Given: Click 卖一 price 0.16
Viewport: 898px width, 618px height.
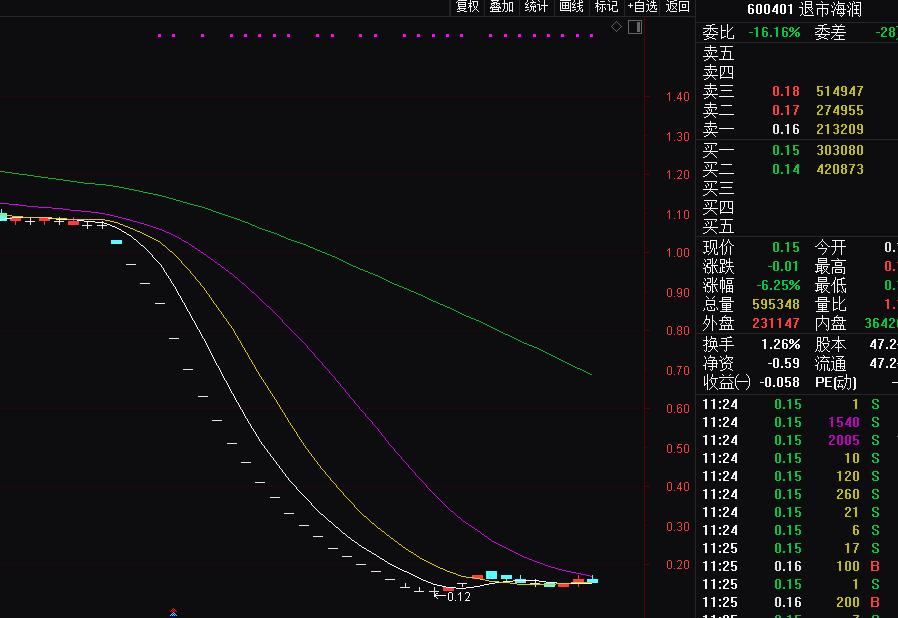Looking at the screenshot, I should click(x=785, y=129).
